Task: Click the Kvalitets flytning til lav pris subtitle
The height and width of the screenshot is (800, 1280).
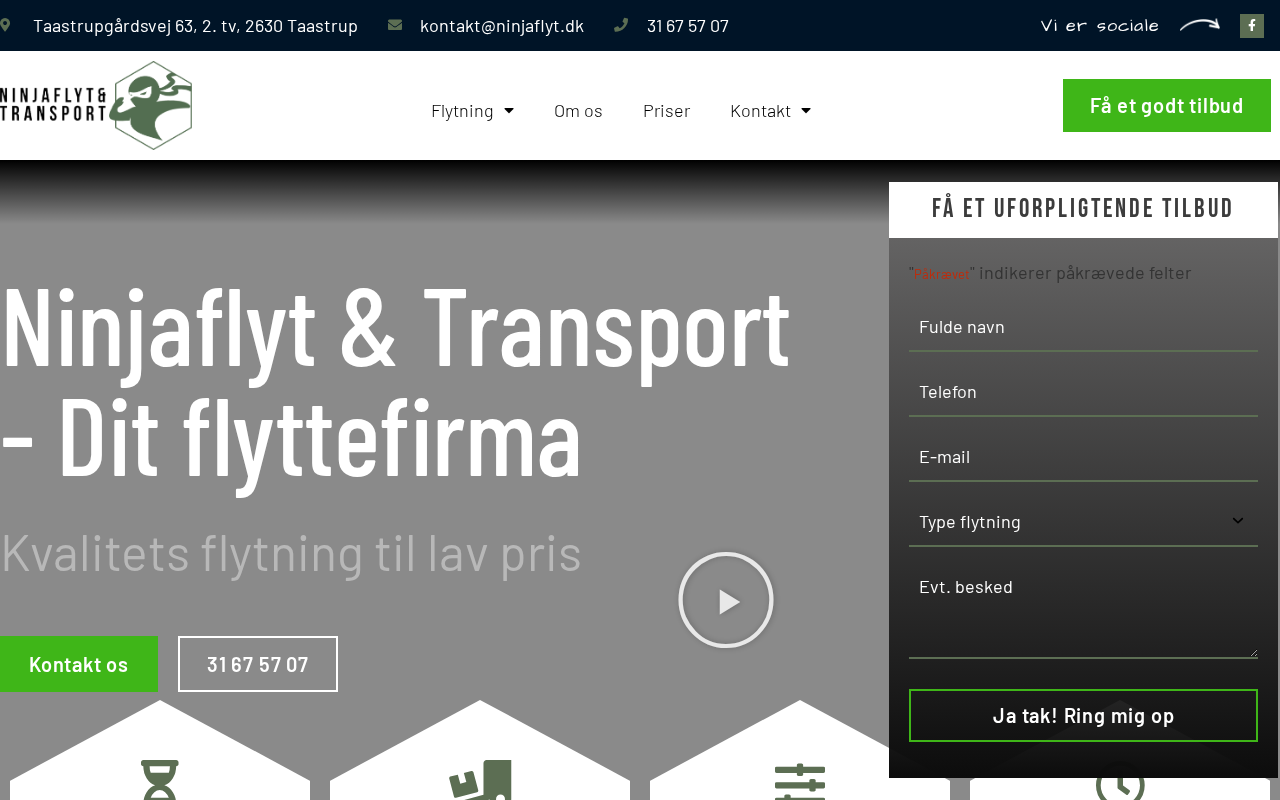Action: (x=291, y=553)
